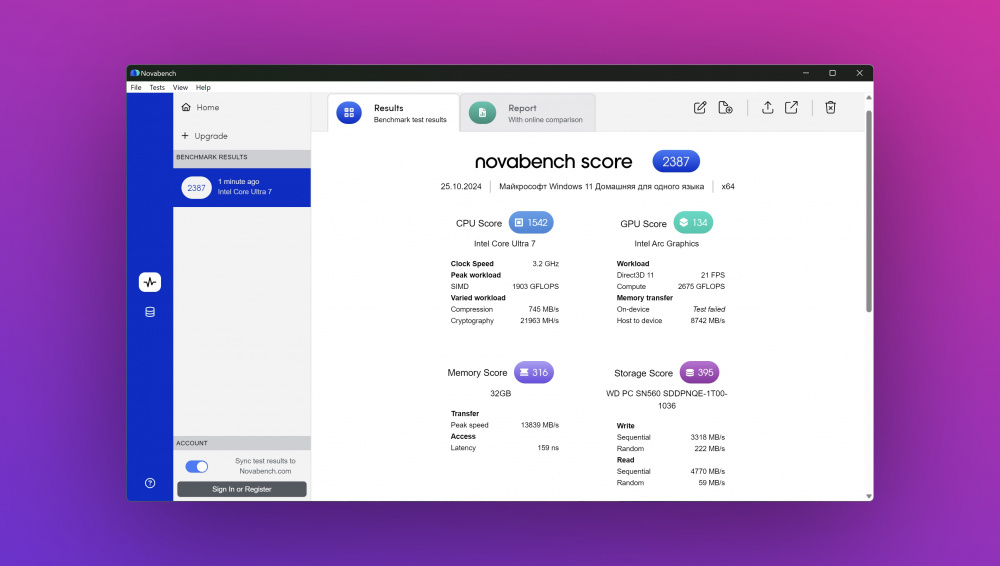Open the Help menu
Screen dimensions: 1000x566
[203, 87]
